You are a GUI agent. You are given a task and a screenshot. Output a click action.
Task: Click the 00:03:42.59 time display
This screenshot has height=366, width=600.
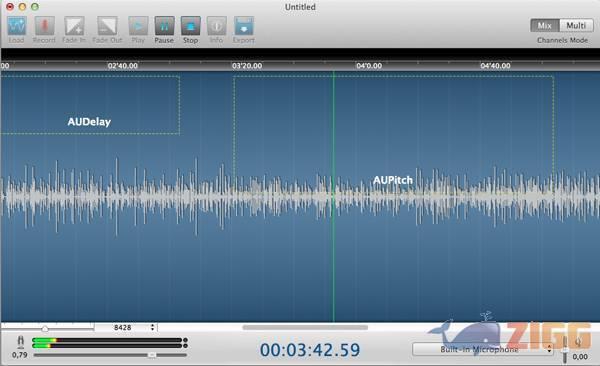(310, 350)
